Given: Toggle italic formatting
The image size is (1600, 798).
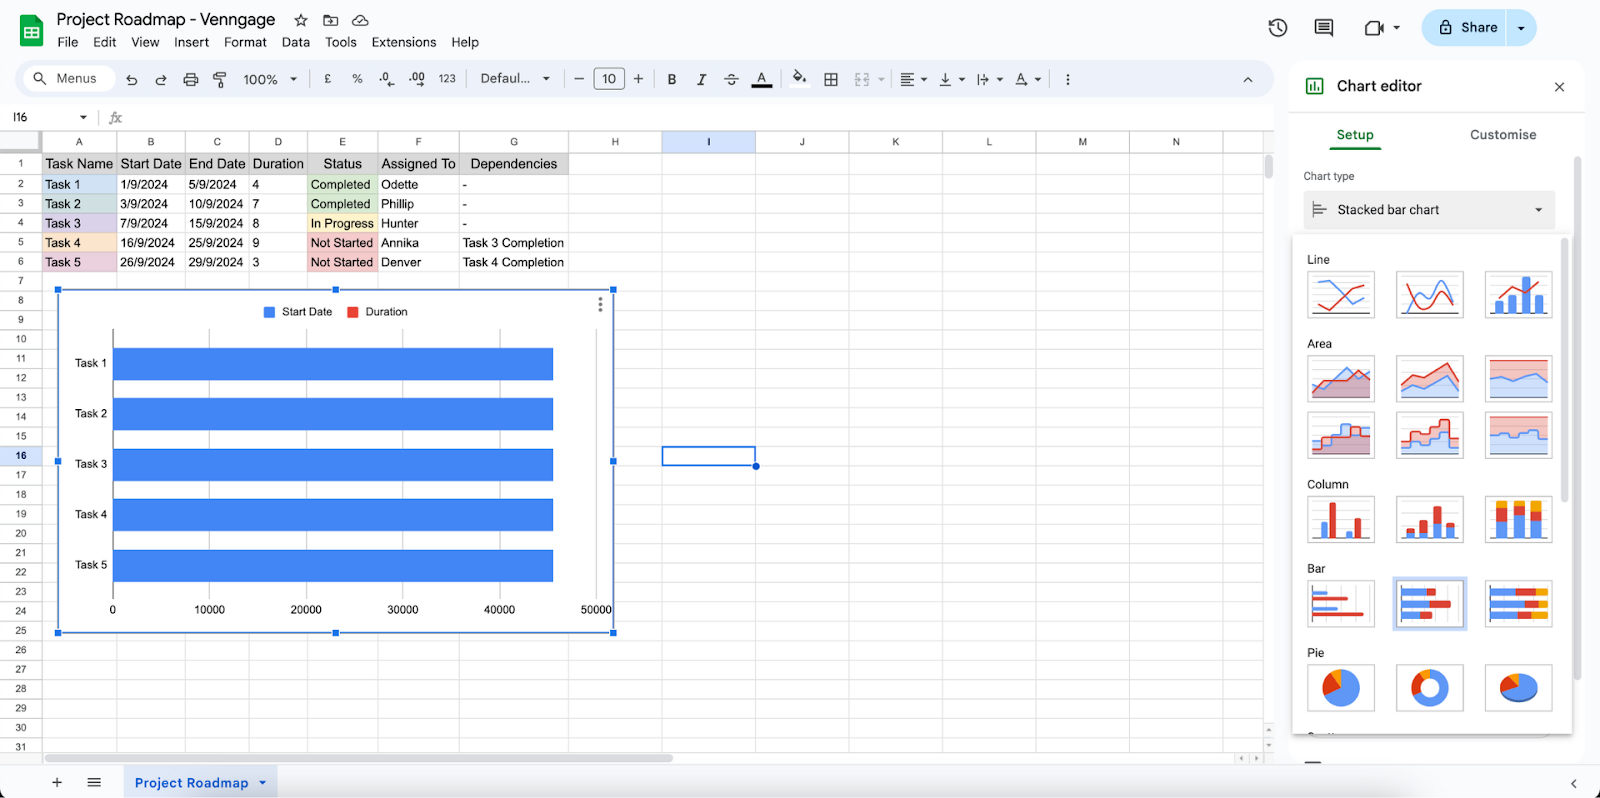Looking at the screenshot, I should coord(702,79).
